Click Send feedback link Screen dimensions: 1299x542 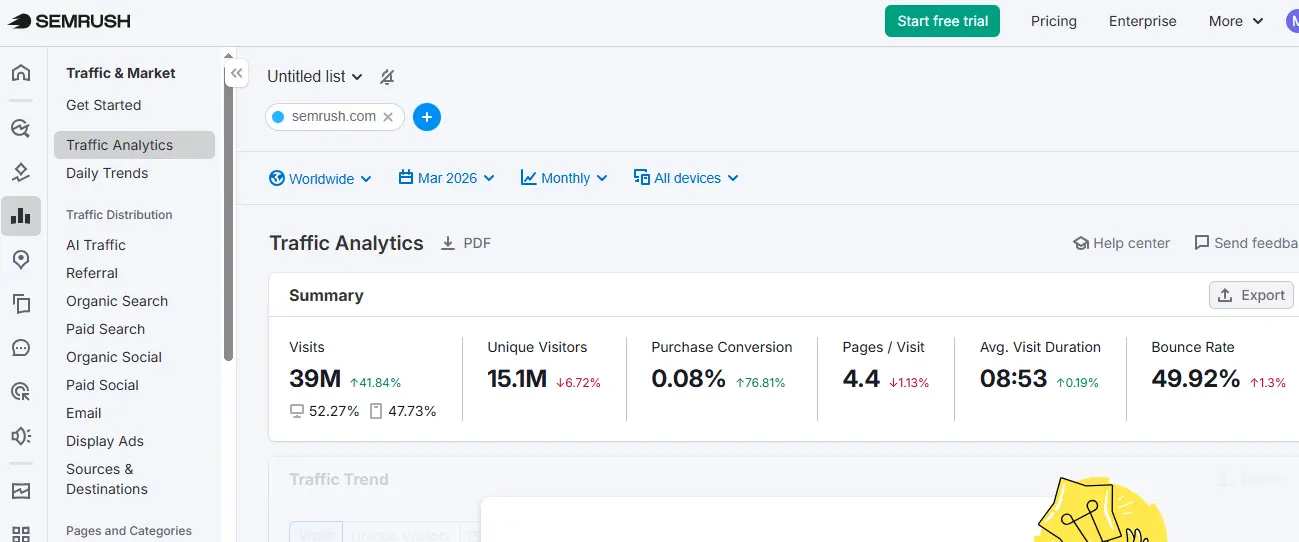(x=1246, y=243)
